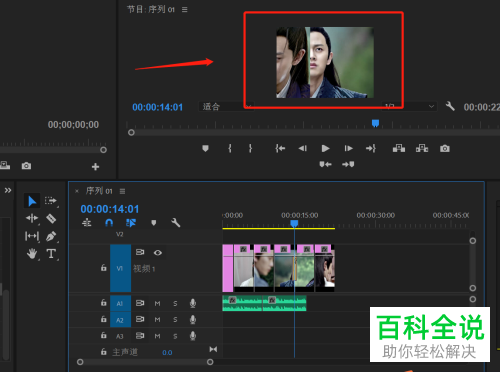Select first audio clip on A1
This screenshot has width=500, height=372.
pos(242,303)
